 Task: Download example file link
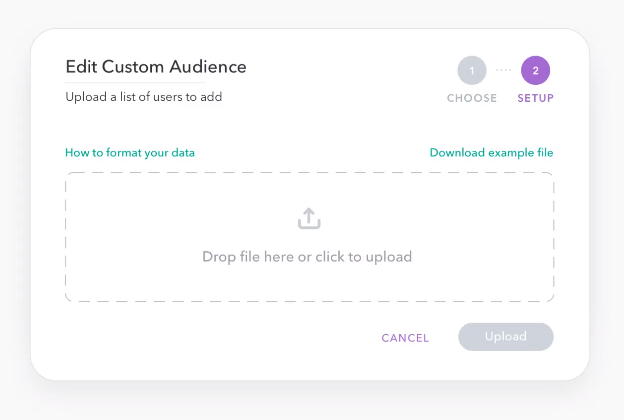pos(491,153)
